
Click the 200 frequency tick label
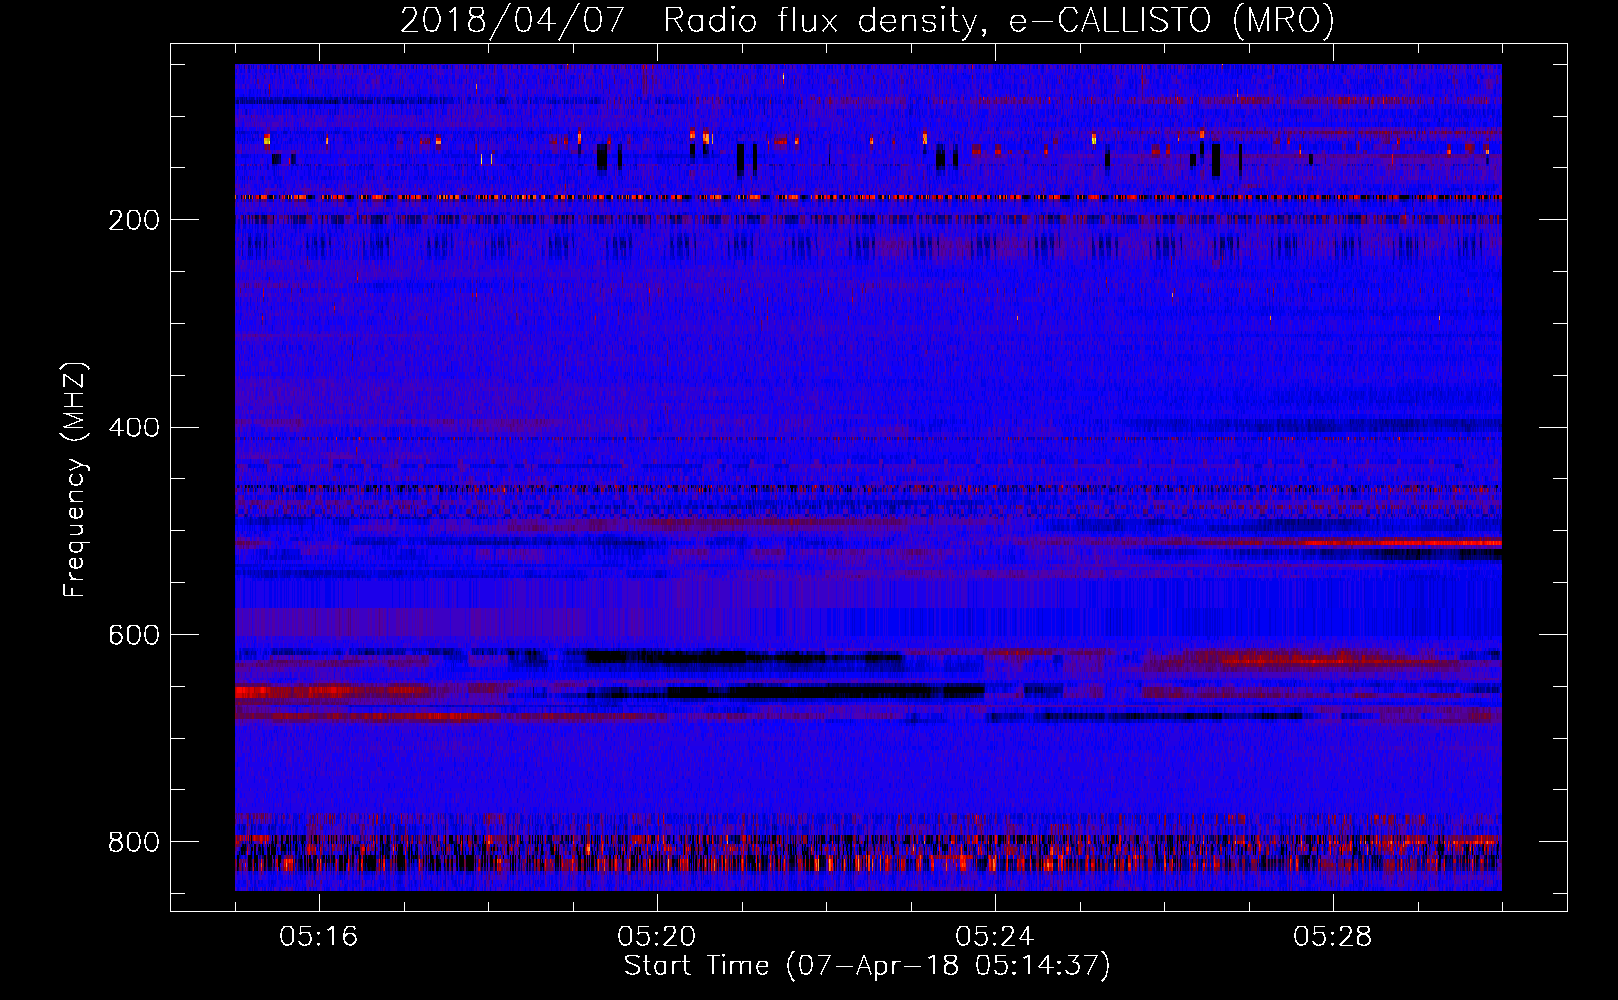pos(134,220)
